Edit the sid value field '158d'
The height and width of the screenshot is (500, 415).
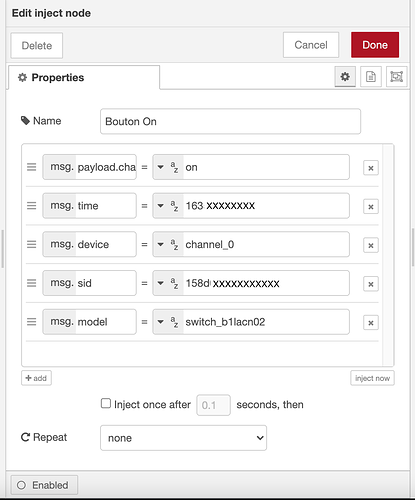(x=266, y=283)
